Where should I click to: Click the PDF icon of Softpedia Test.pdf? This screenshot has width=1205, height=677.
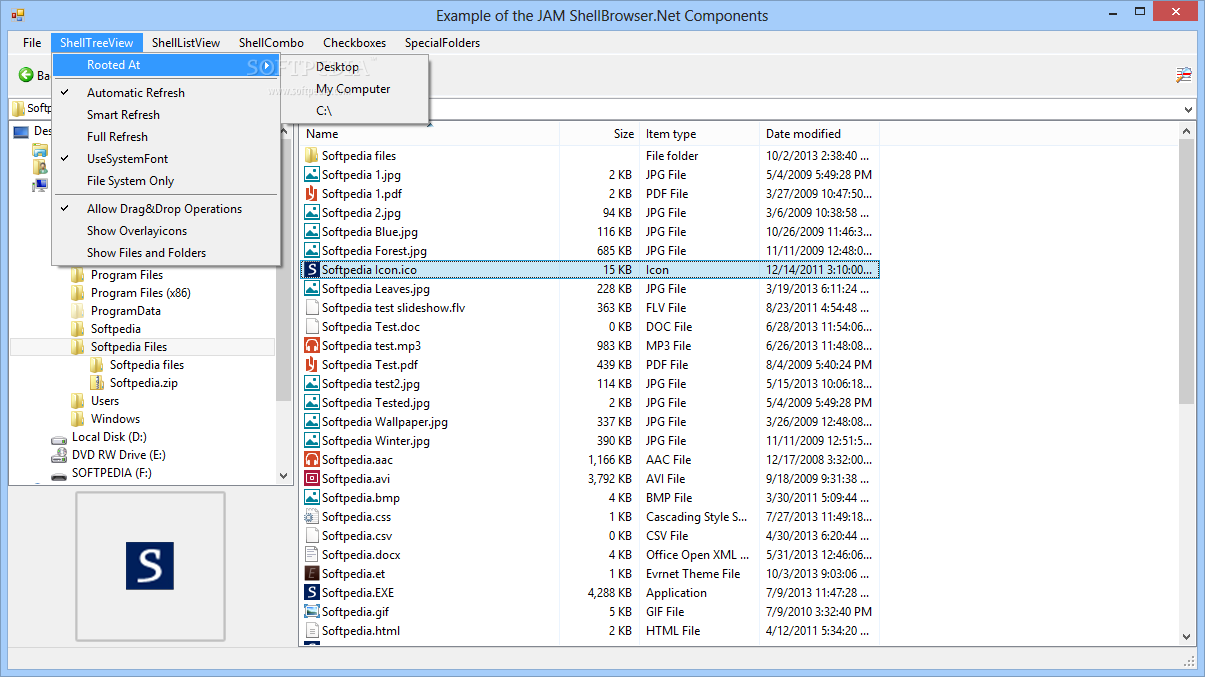pos(312,365)
